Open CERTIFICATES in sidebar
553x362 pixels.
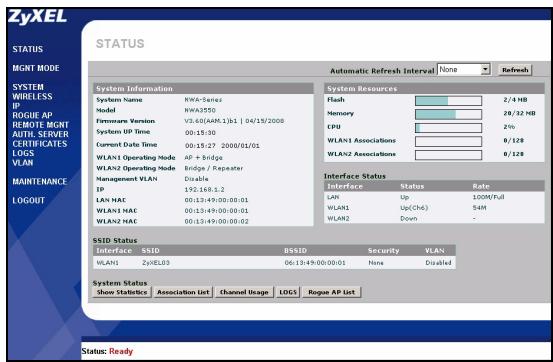point(40,144)
